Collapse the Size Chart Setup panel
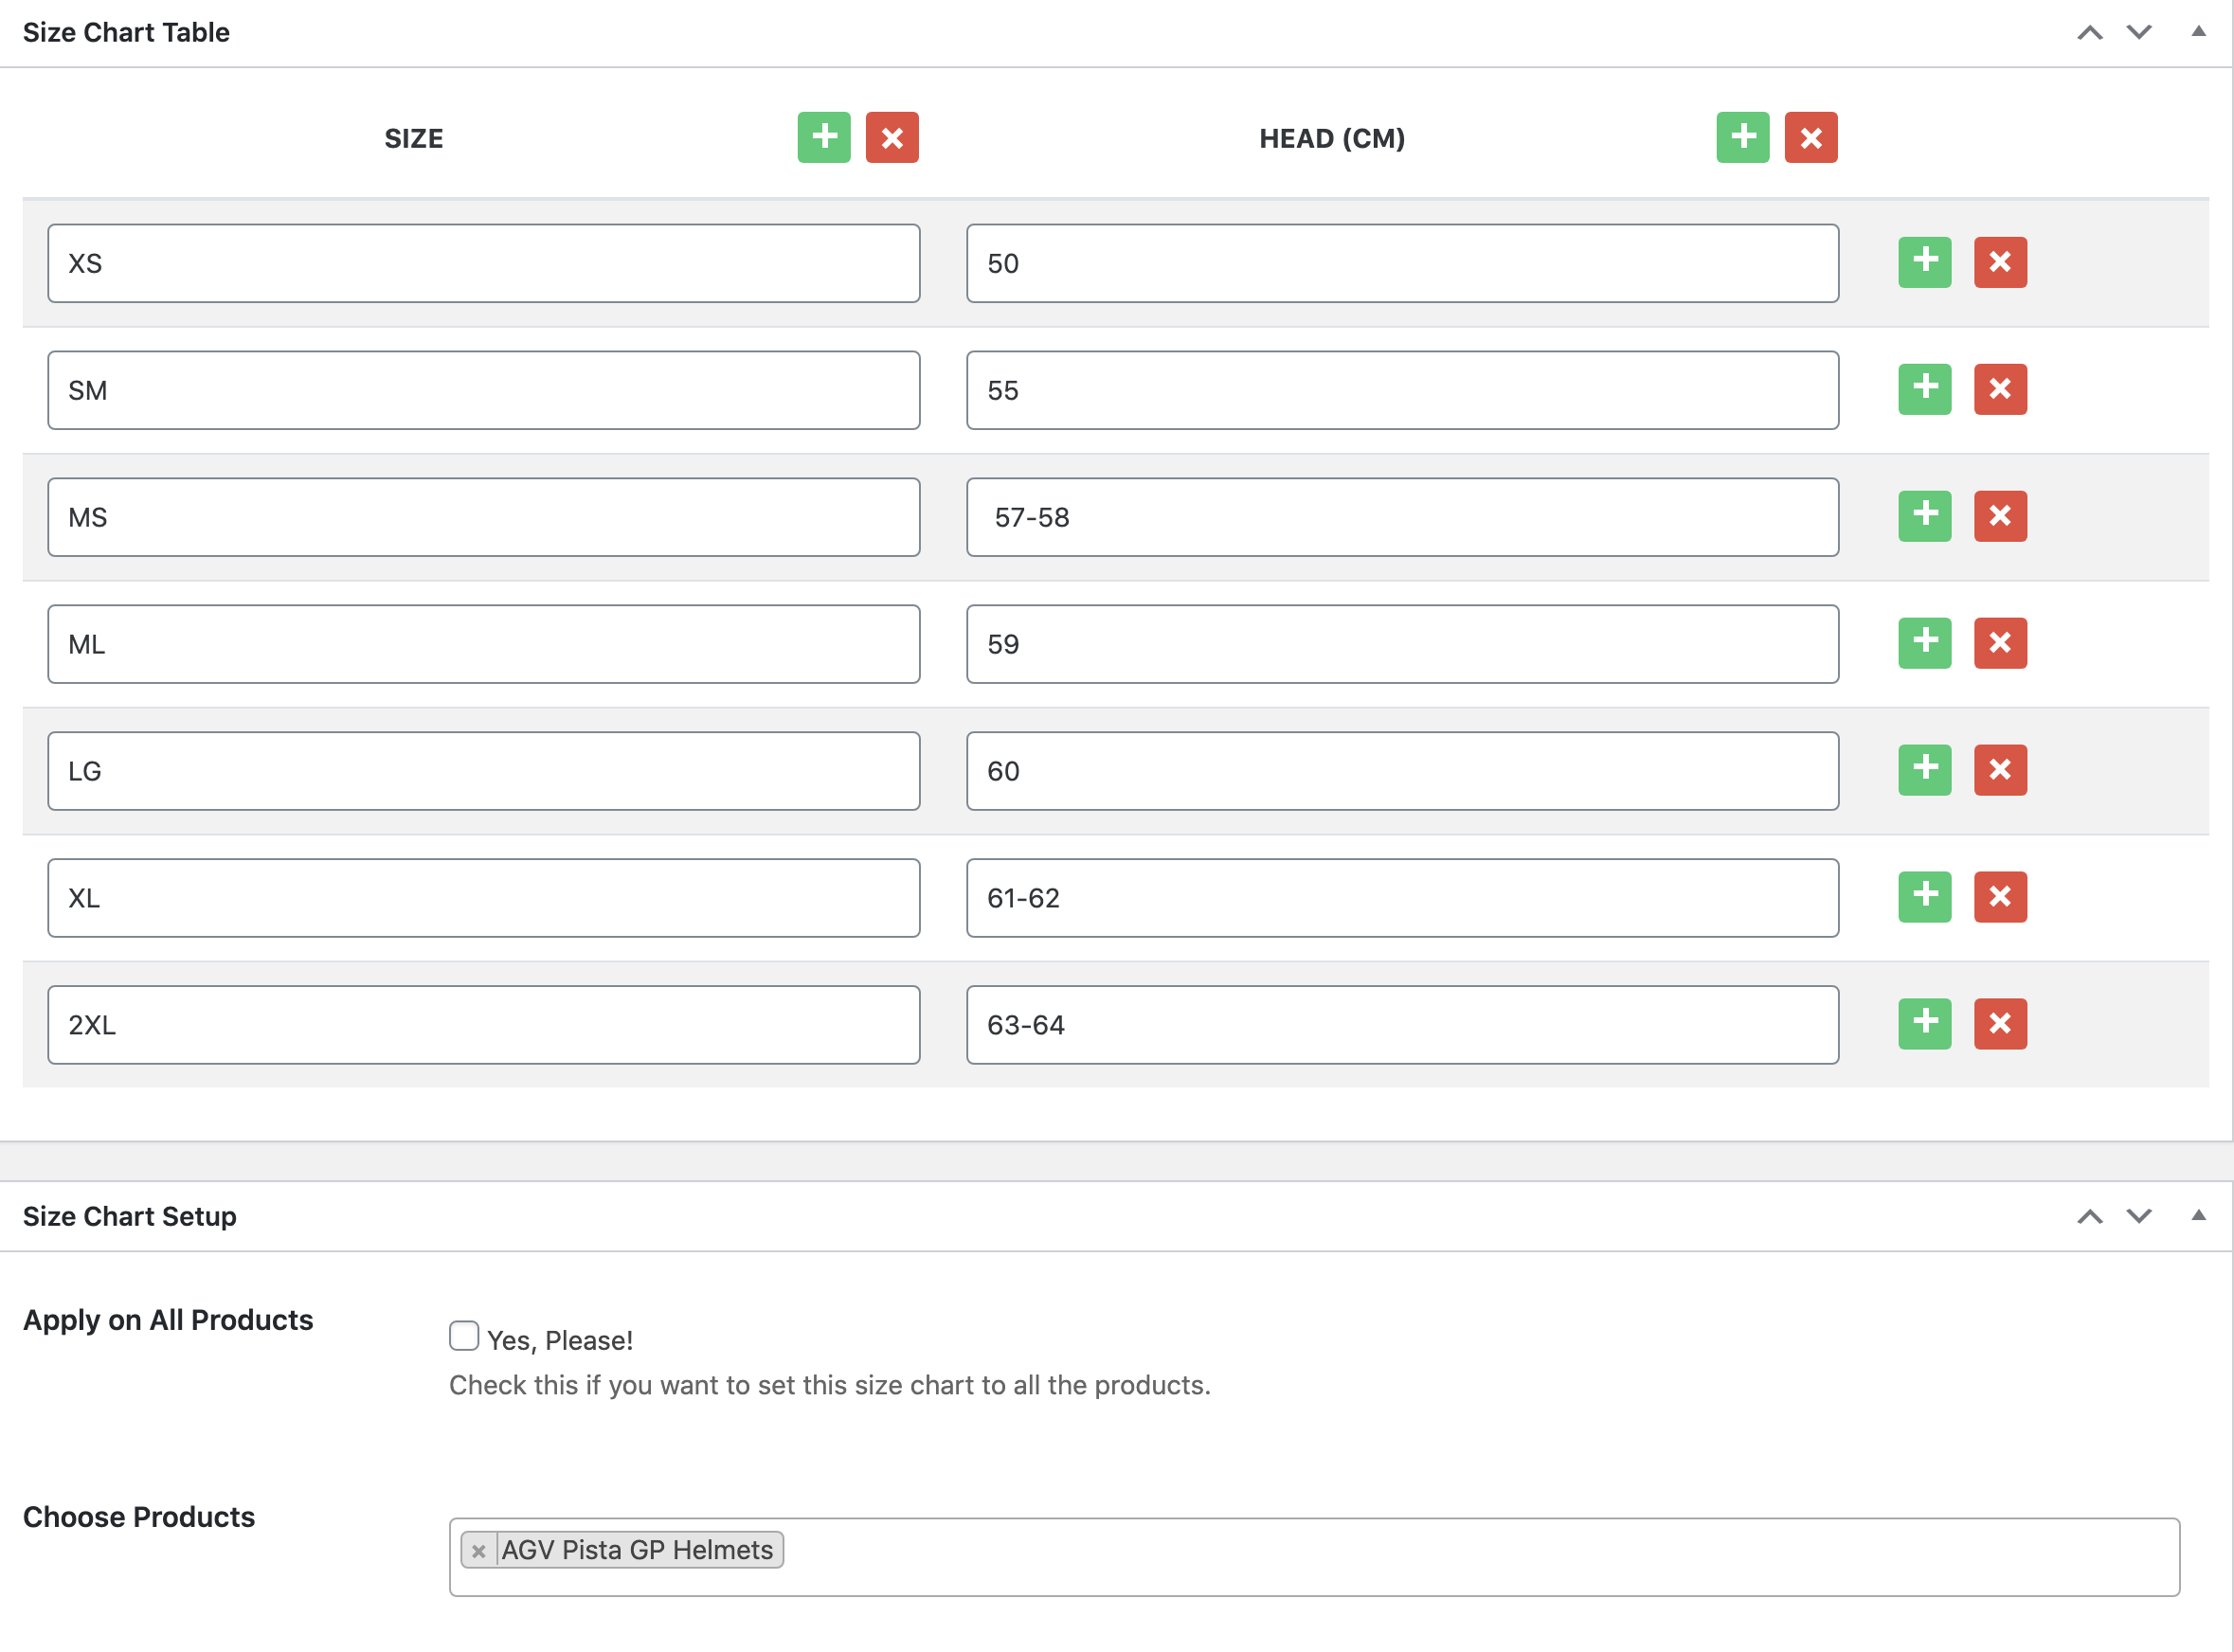The width and height of the screenshot is (2234, 1652). (x=2198, y=1216)
